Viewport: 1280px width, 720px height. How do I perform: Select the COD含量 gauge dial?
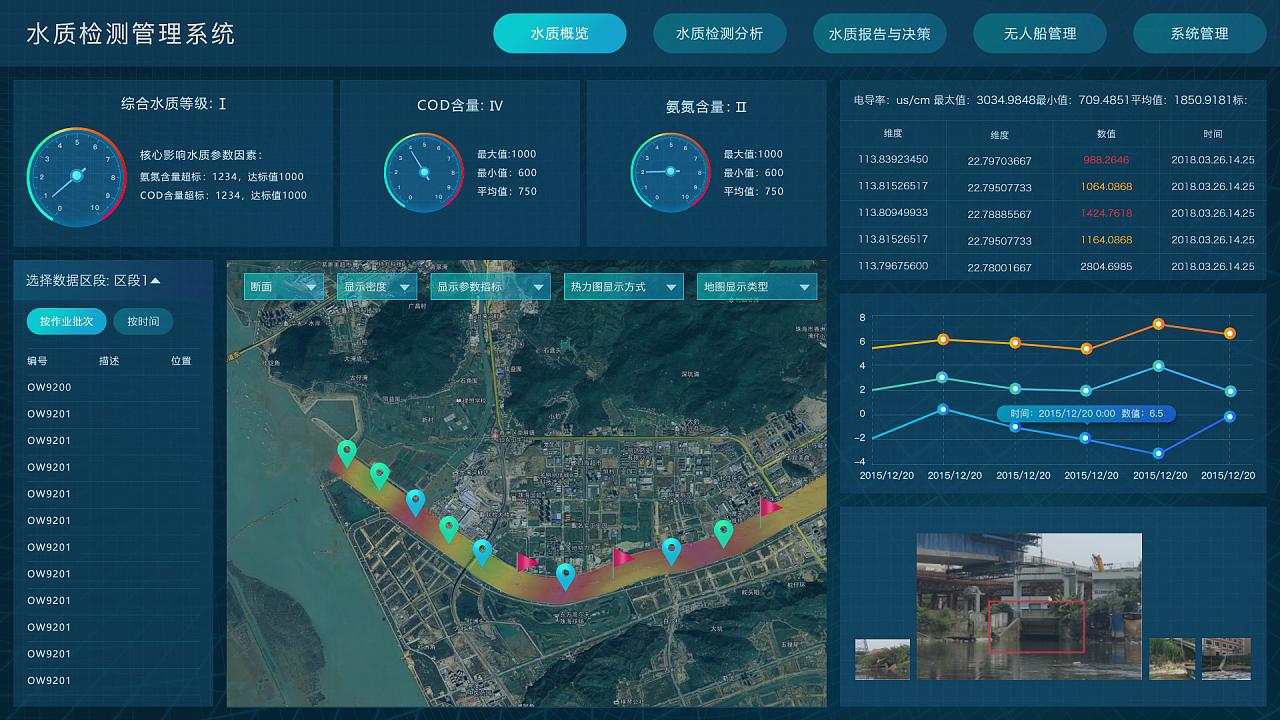pyautogui.click(x=424, y=172)
